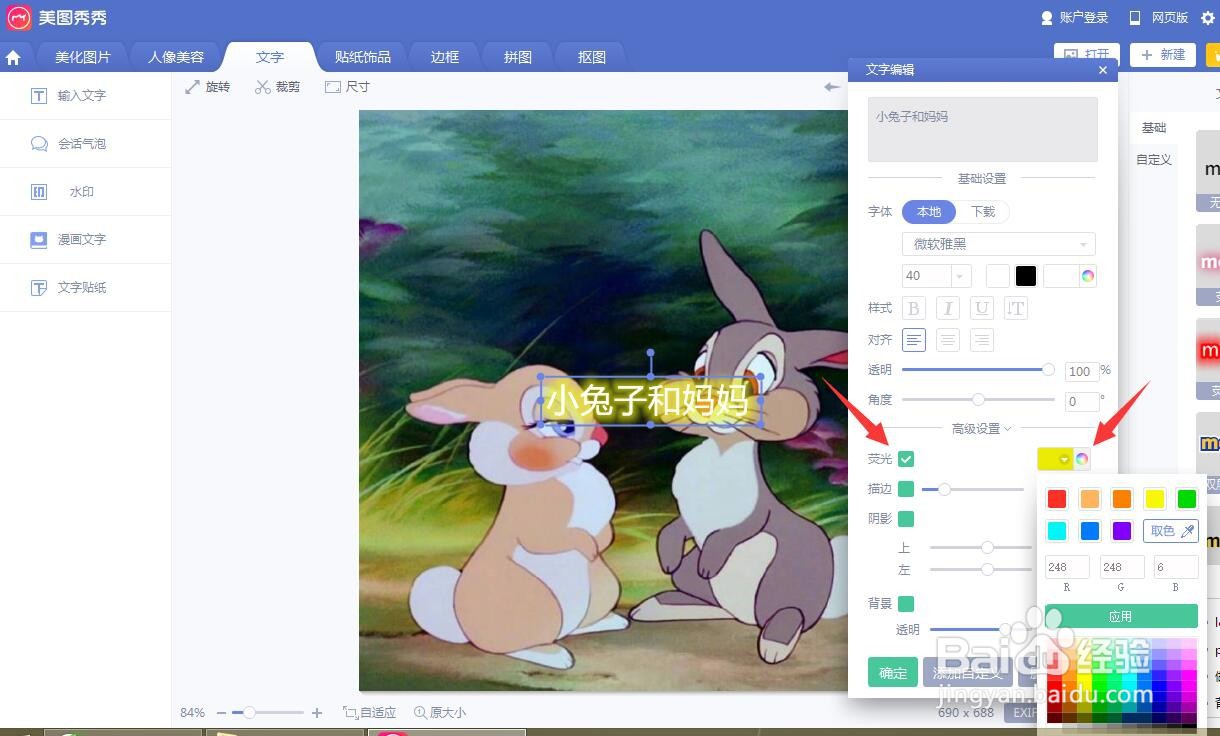Click the 自适应 fit-to-screen icon

[x=369, y=713]
